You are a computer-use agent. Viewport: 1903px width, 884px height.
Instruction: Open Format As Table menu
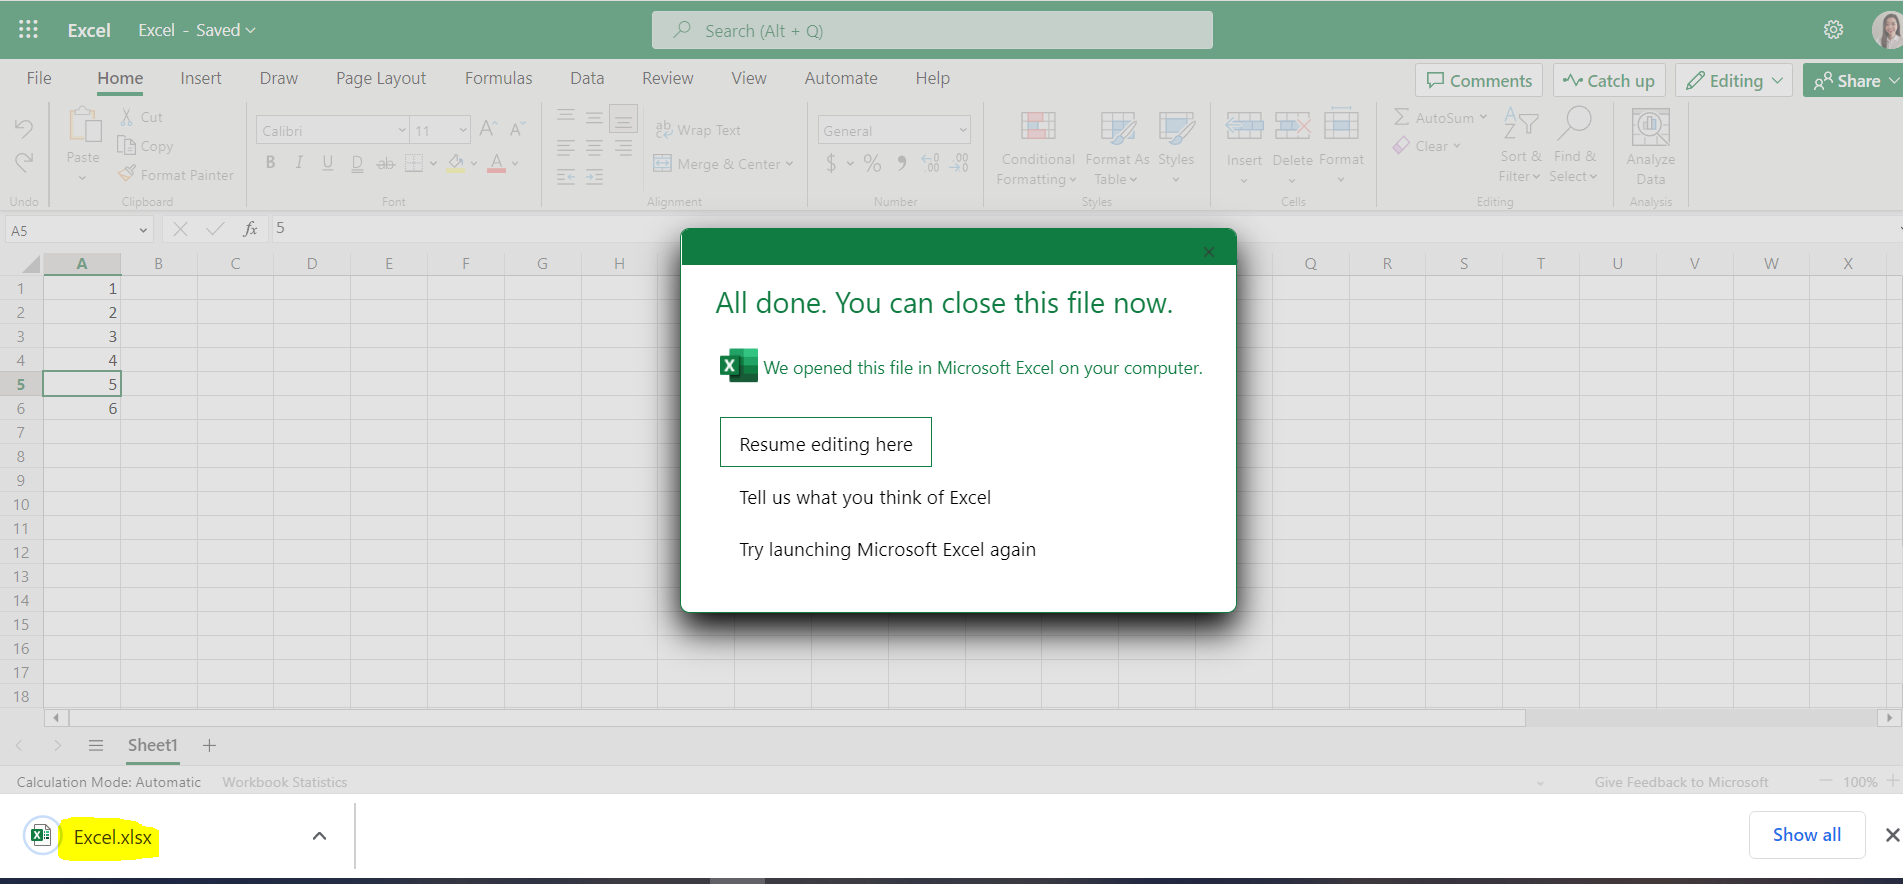(1117, 147)
